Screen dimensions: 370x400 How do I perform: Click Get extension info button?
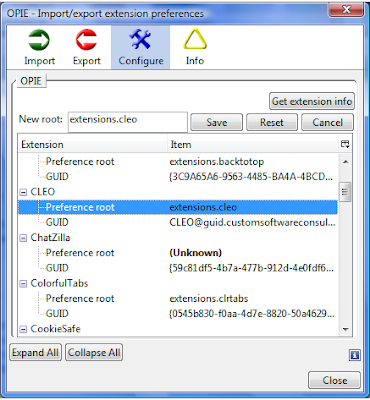click(x=312, y=101)
